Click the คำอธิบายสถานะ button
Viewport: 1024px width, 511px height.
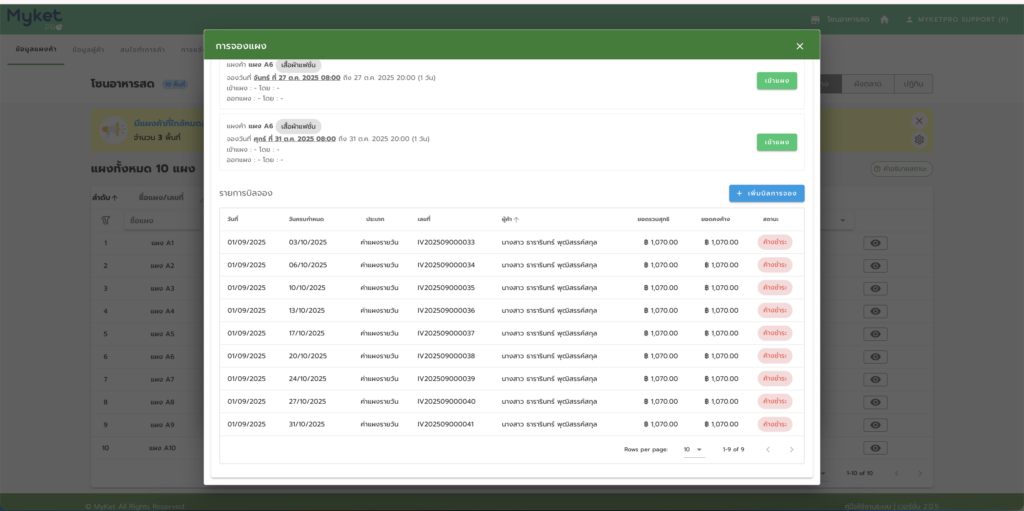pos(901,169)
